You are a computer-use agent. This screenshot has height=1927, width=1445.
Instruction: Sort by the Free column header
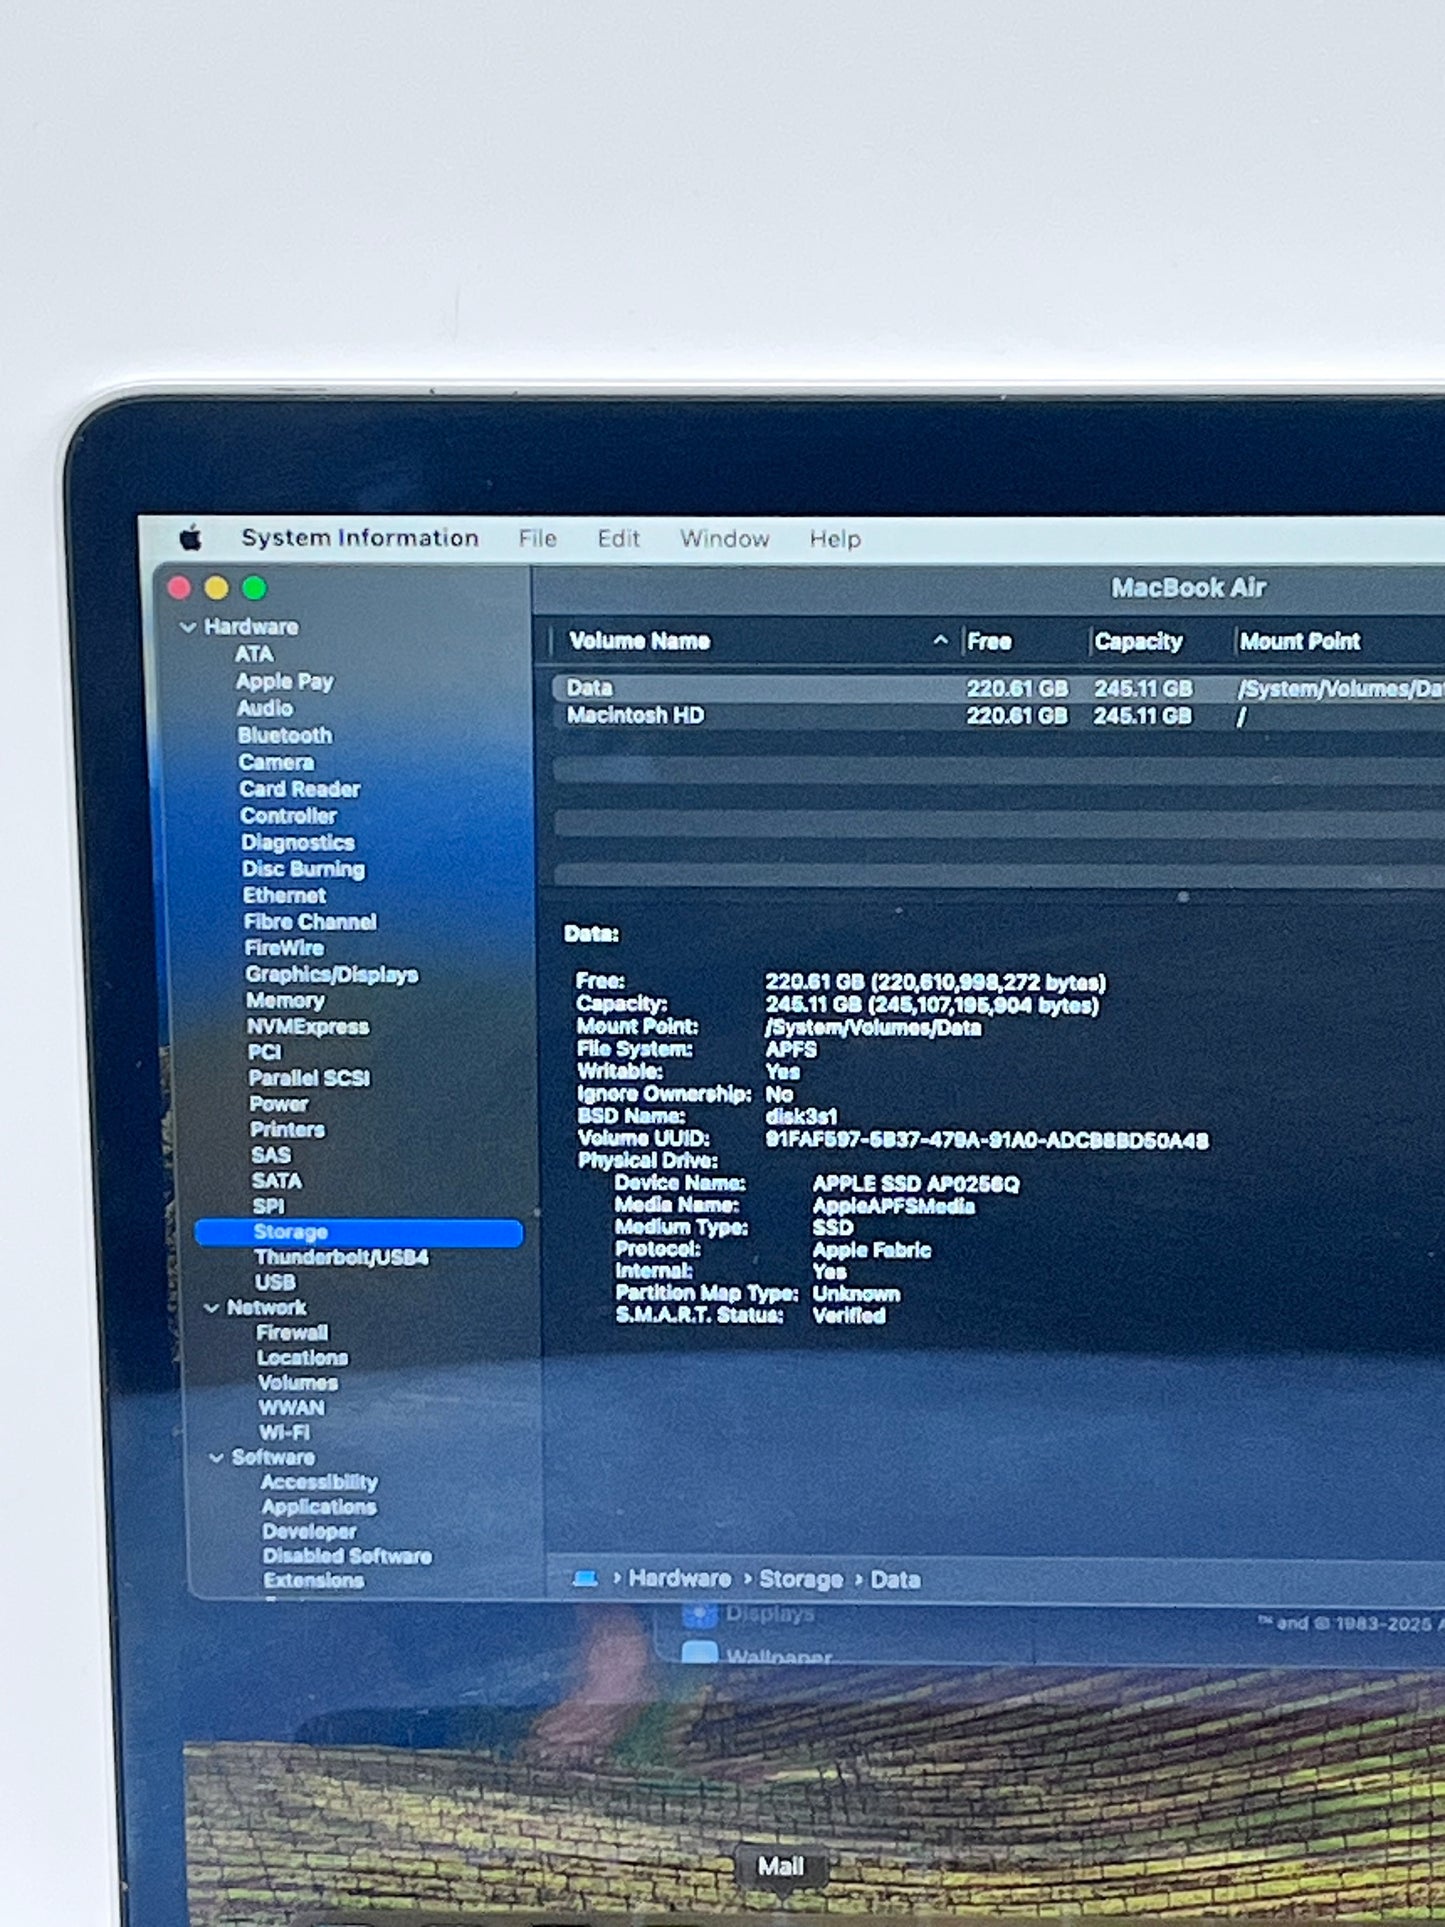tap(989, 642)
